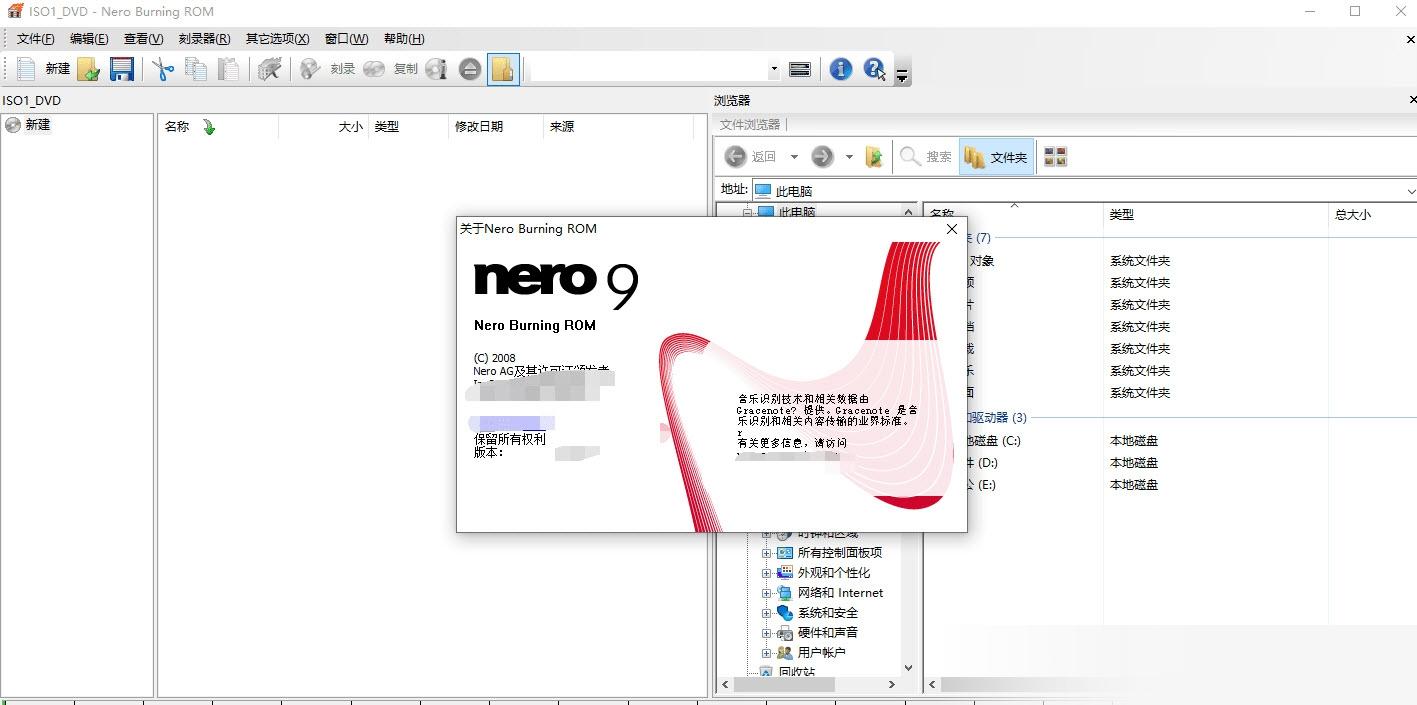Open the back history dropdown arrow
1417x705 pixels.
pos(794,157)
